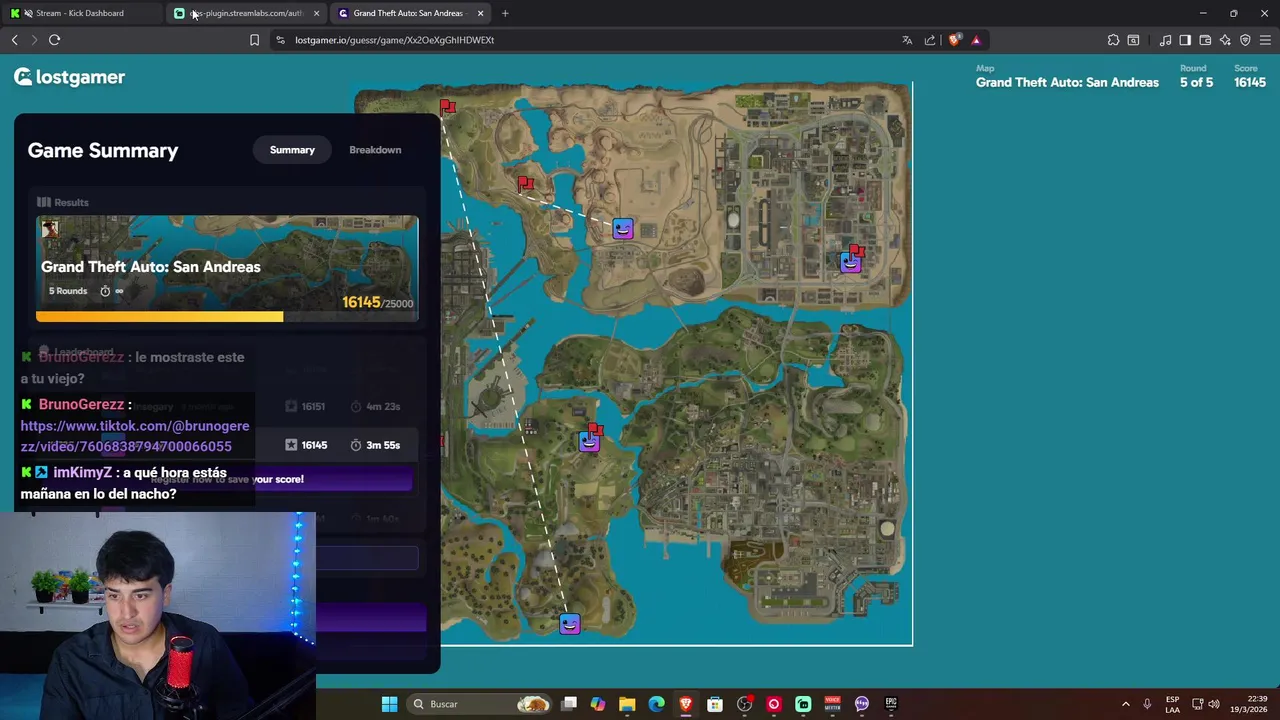Click Copilot icon in taskbar
1280x720 pixels.
[598, 704]
